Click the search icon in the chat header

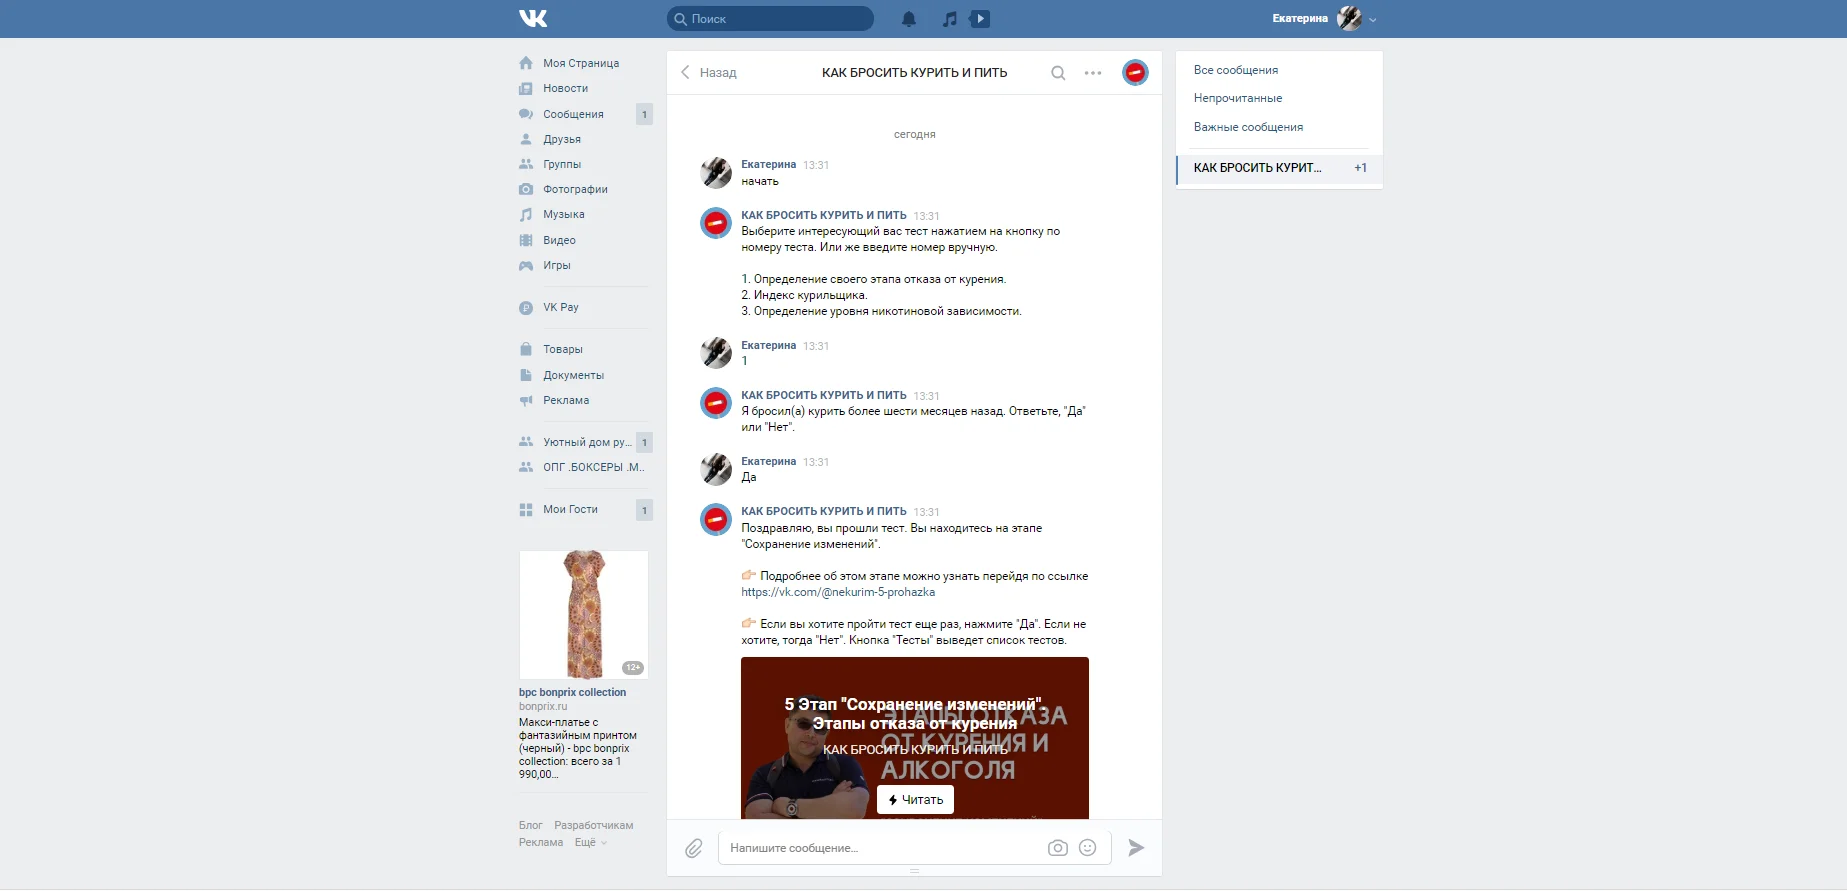[x=1058, y=72]
